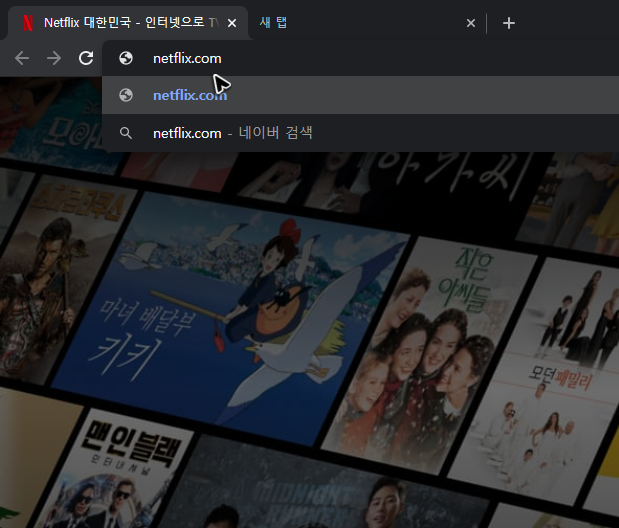Switch to the Netflix 대한민국 tab

pos(128,23)
